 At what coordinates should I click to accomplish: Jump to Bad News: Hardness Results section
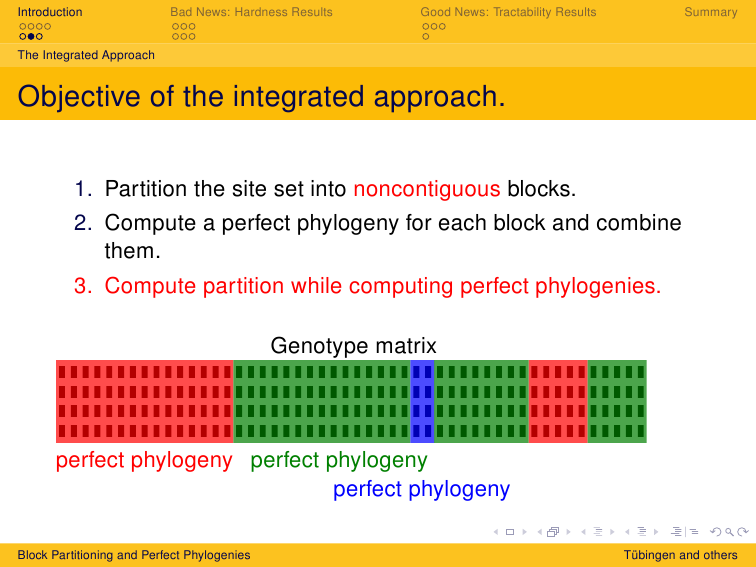[251, 12]
